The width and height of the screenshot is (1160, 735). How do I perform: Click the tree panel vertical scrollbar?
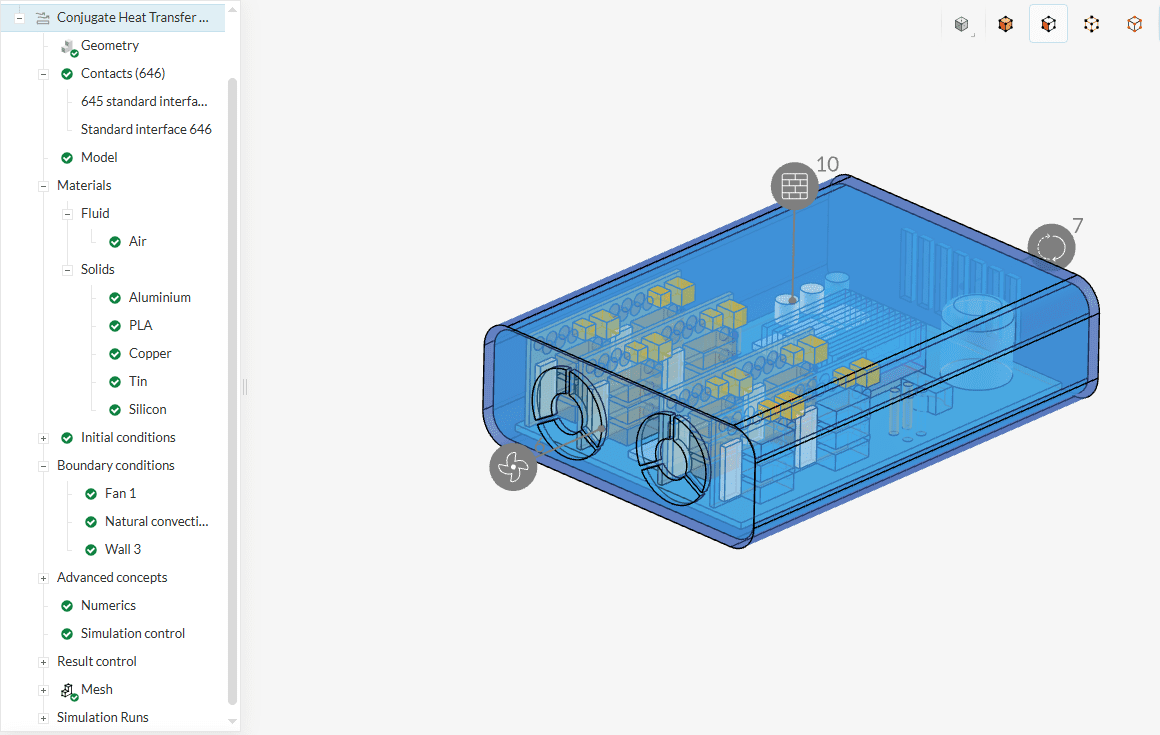[233, 390]
